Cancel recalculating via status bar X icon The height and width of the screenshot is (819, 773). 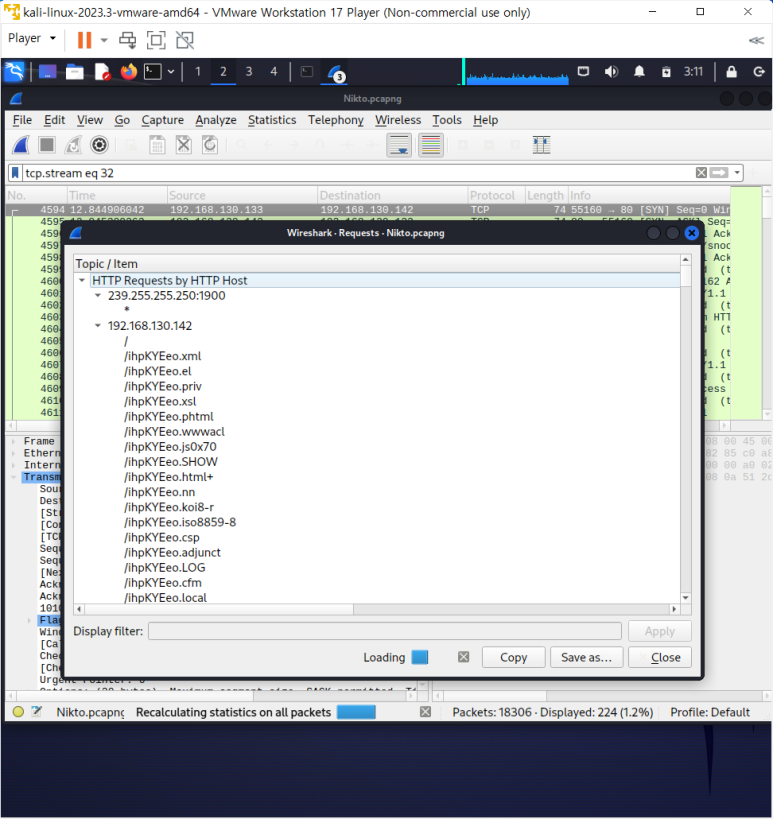pyautogui.click(x=426, y=712)
